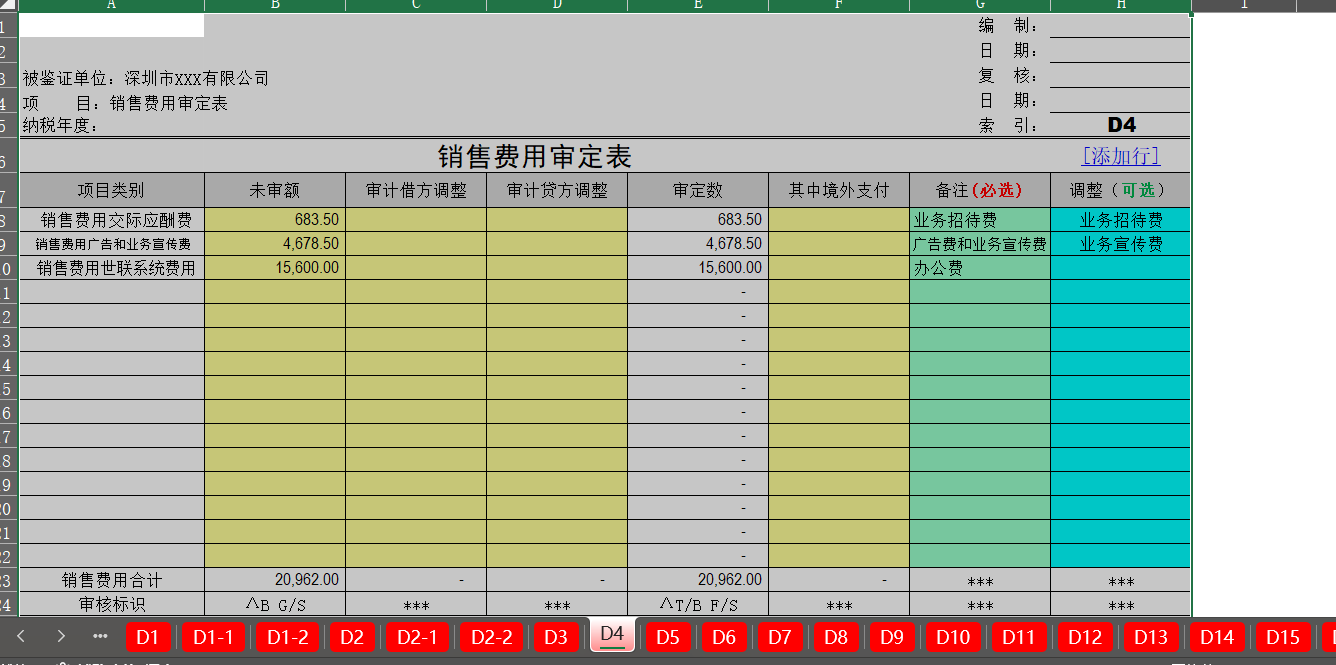
Task: Click the blank field next to 复核
Action: pyautogui.click(x=1120, y=75)
